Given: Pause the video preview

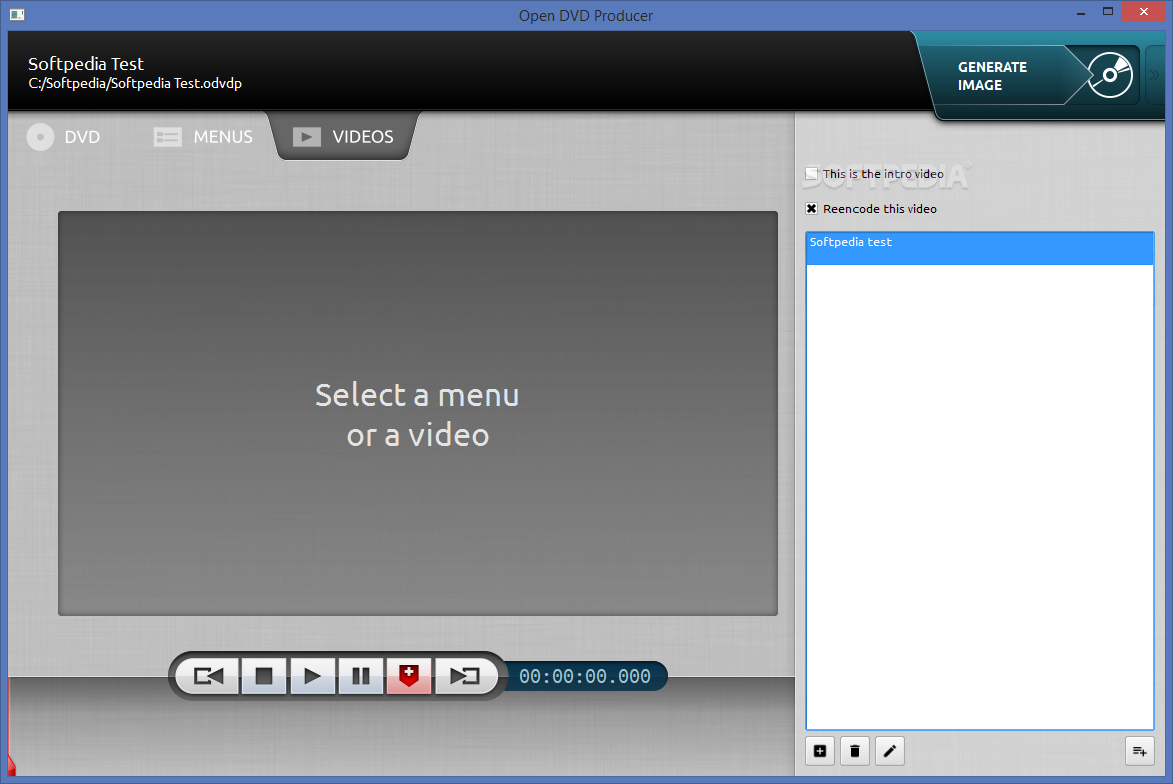Looking at the screenshot, I should (x=361, y=676).
